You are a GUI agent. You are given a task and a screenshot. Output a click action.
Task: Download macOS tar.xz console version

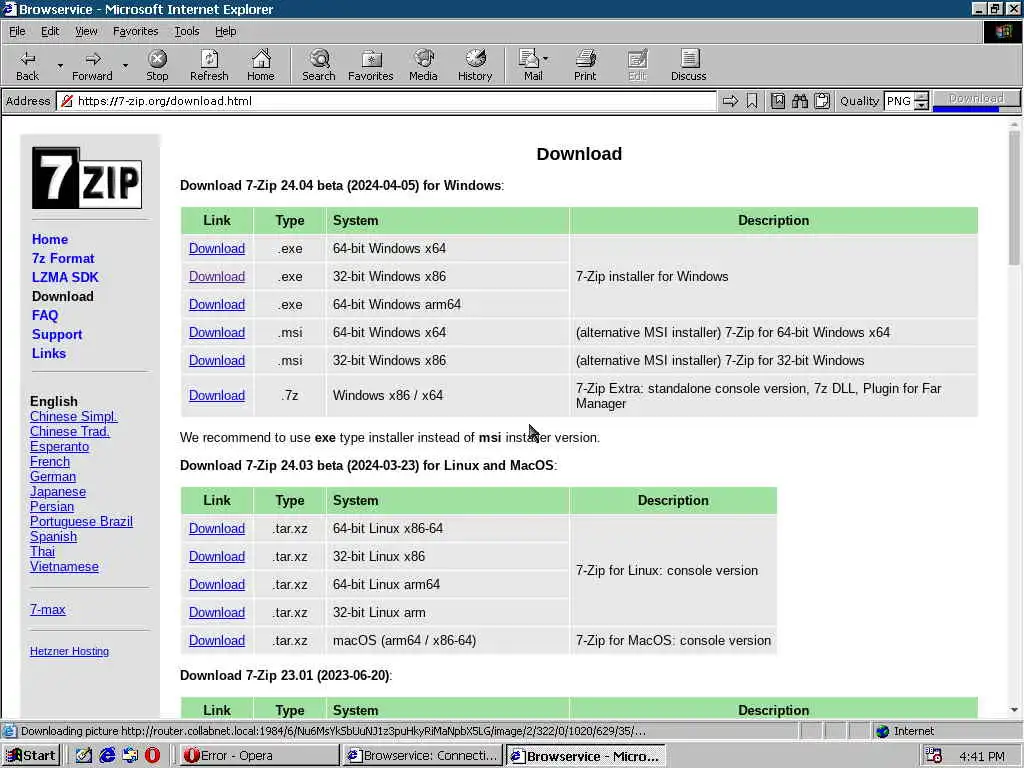pyautogui.click(x=217, y=640)
